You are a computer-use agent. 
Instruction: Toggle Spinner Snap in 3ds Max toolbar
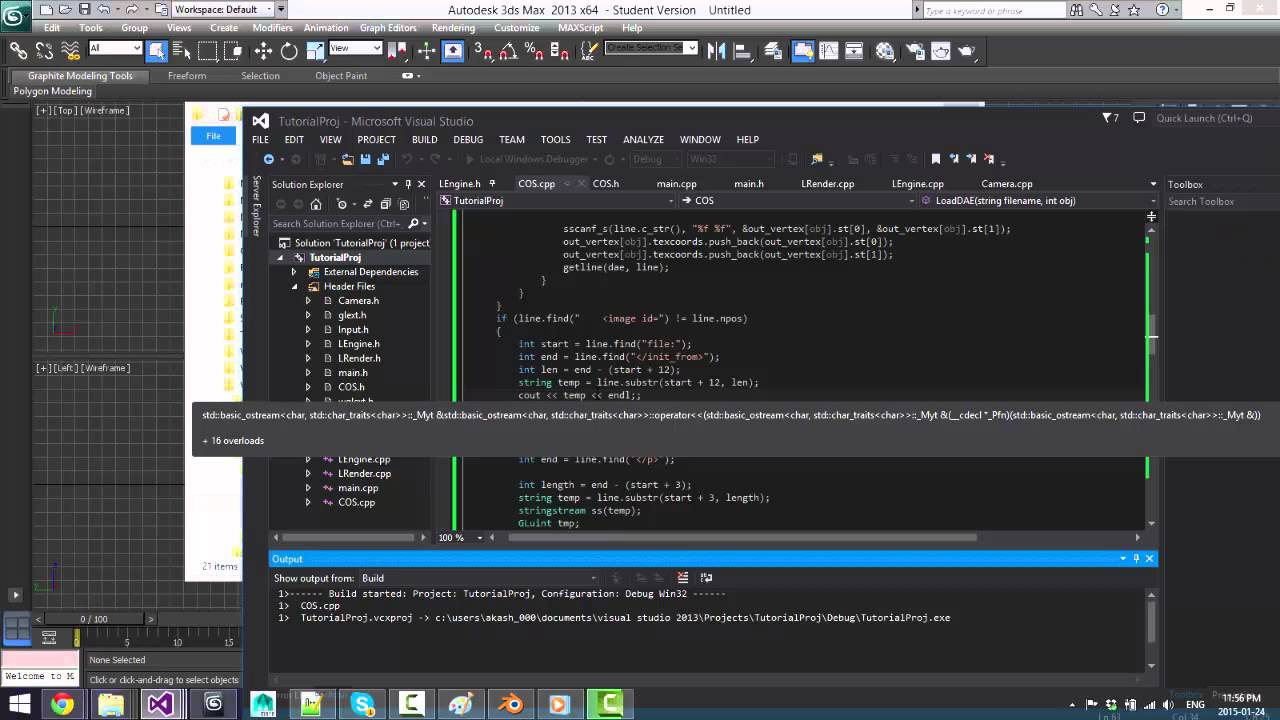pyautogui.click(x=560, y=50)
